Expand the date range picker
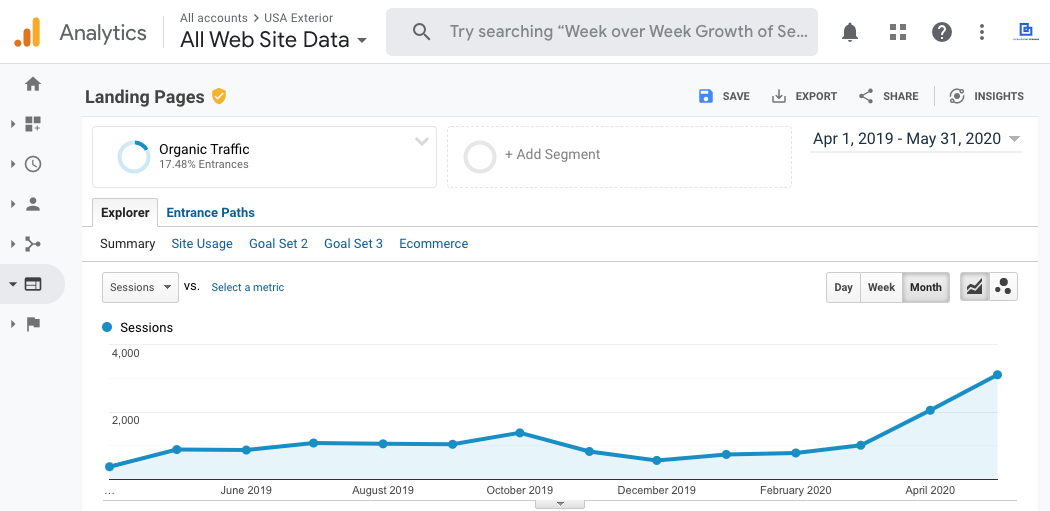Viewport: 1050px width, 511px height. pyautogui.click(x=916, y=139)
